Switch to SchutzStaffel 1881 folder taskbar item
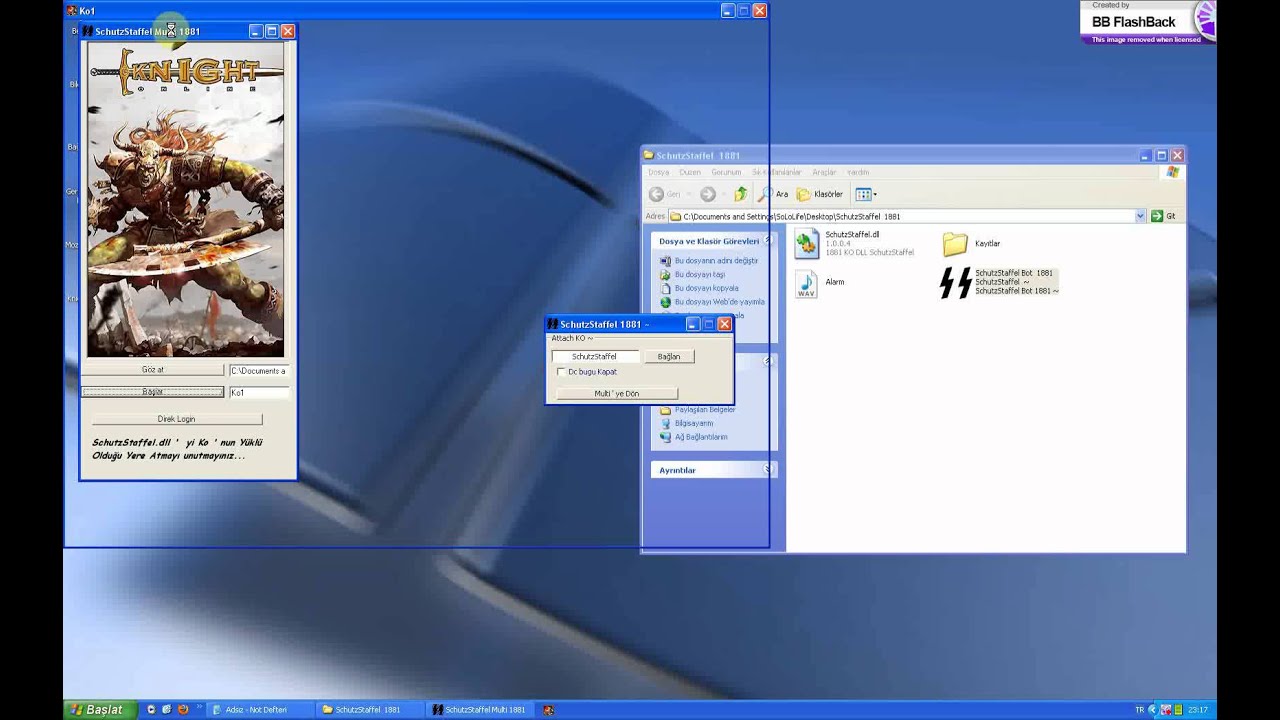 368,710
